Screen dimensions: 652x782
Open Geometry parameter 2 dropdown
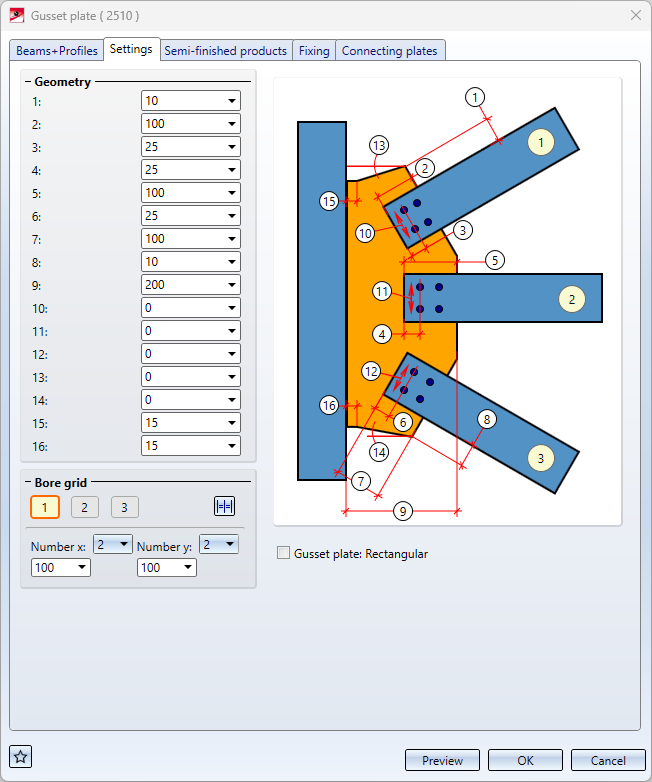pyautogui.click(x=232, y=124)
